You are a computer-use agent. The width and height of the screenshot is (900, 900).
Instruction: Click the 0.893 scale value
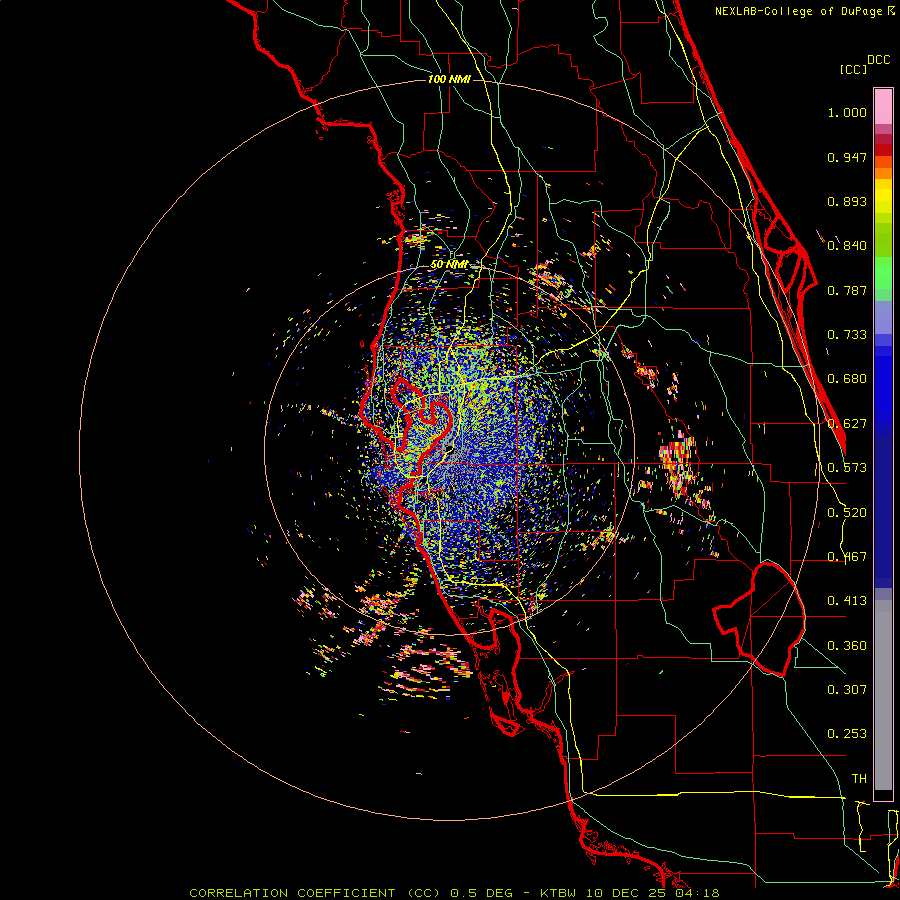pos(847,201)
